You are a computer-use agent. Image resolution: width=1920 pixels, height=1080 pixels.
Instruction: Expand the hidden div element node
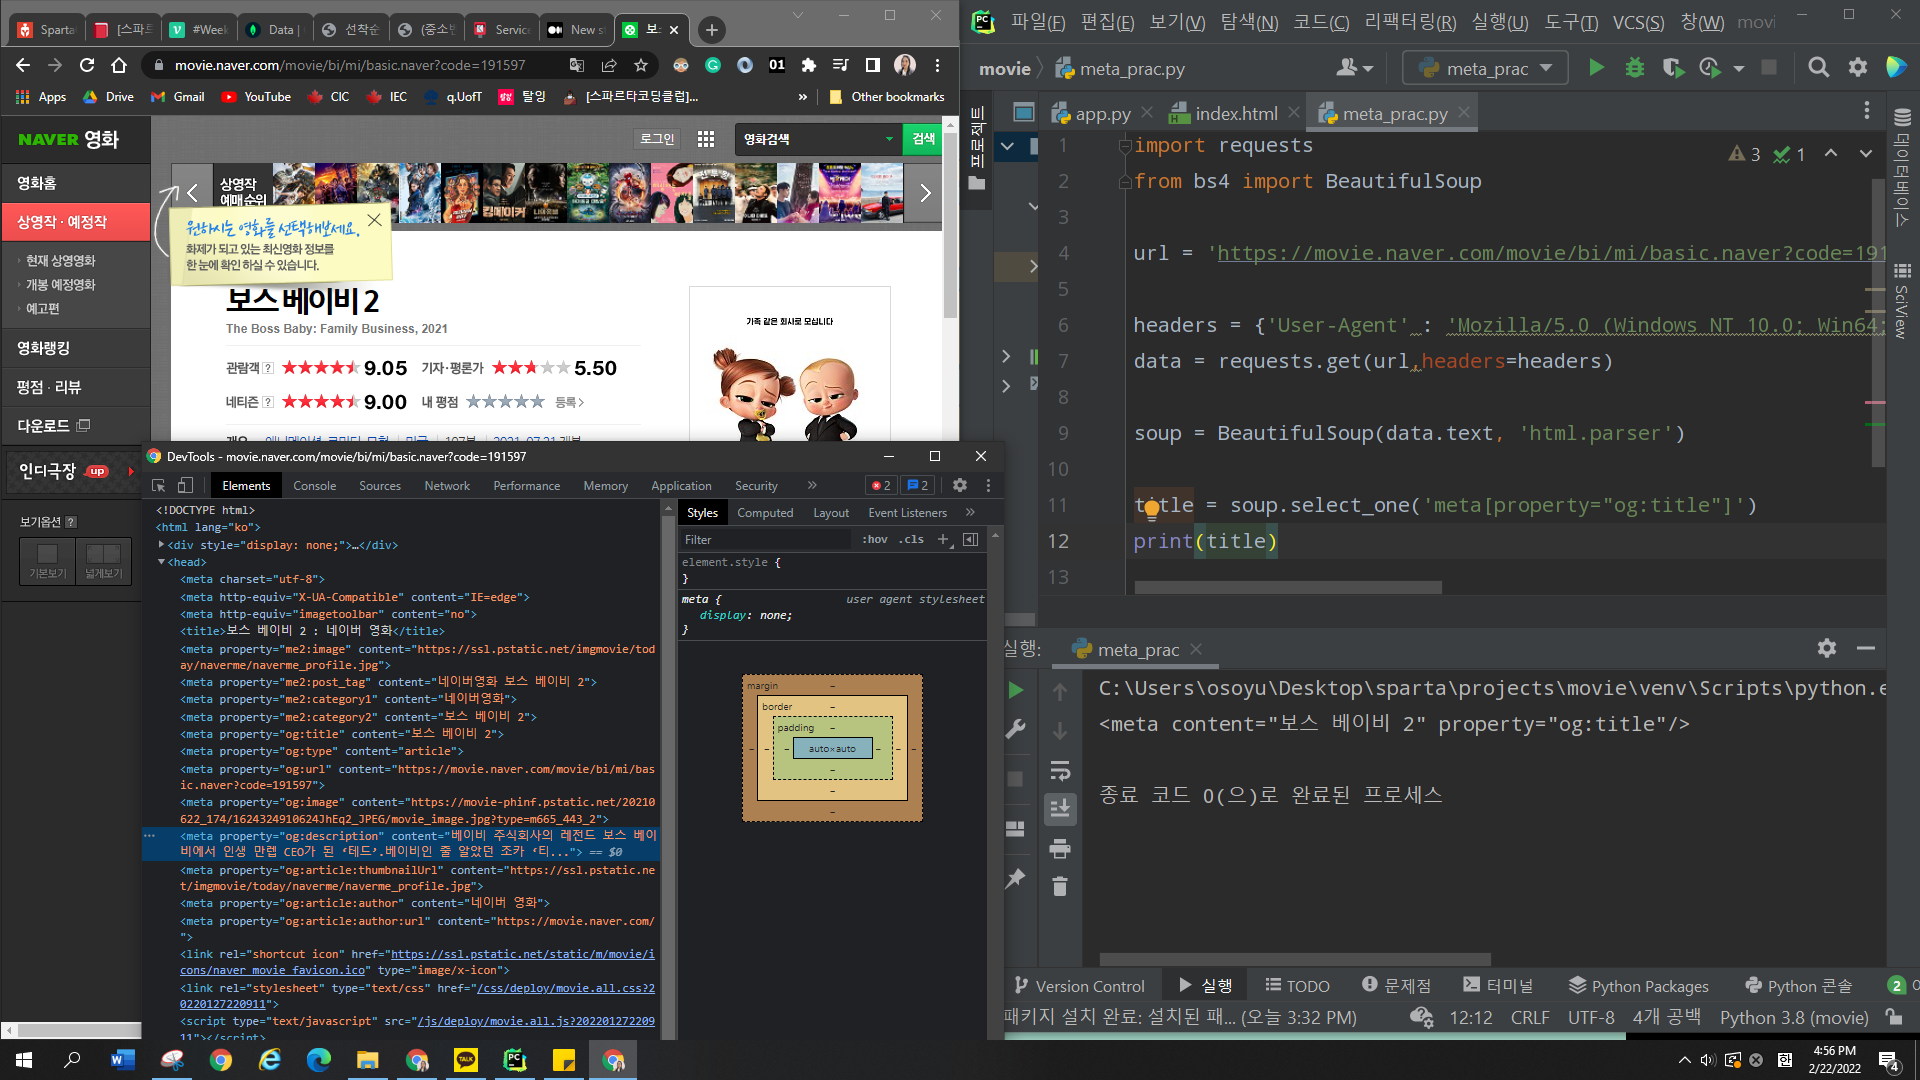(x=161, y=545)
